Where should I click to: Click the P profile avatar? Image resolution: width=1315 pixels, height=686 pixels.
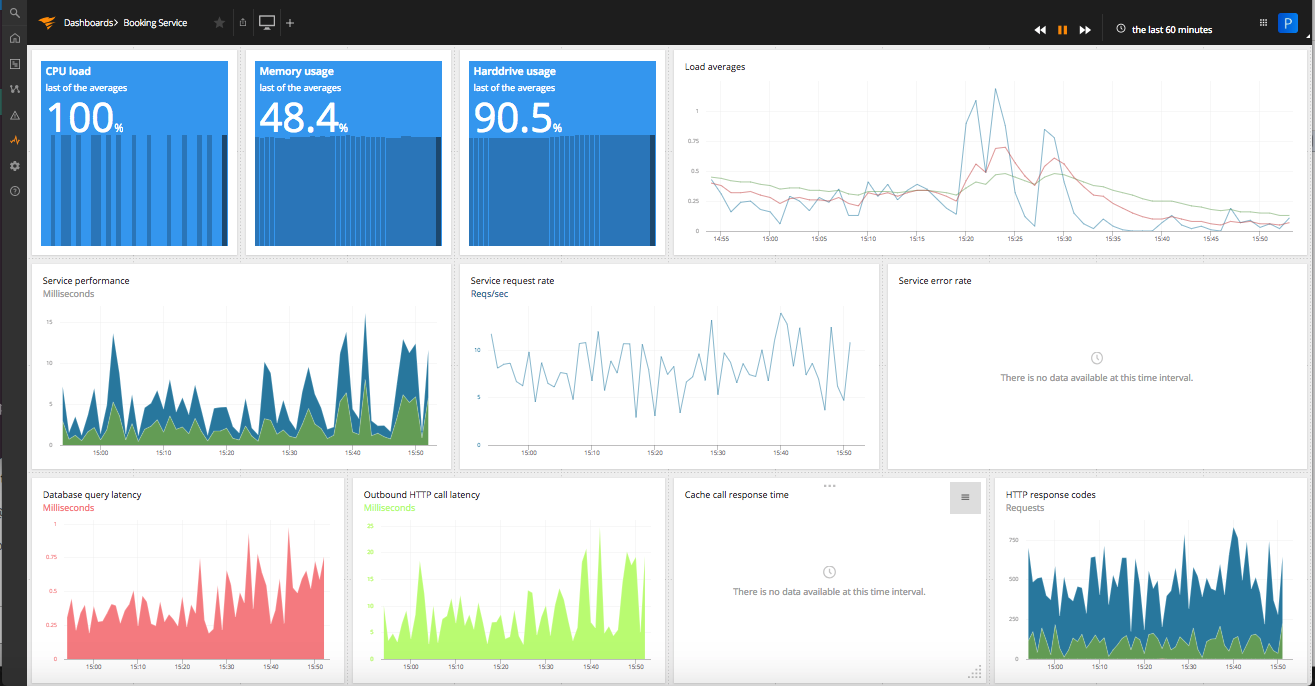tap(1287, 22)
